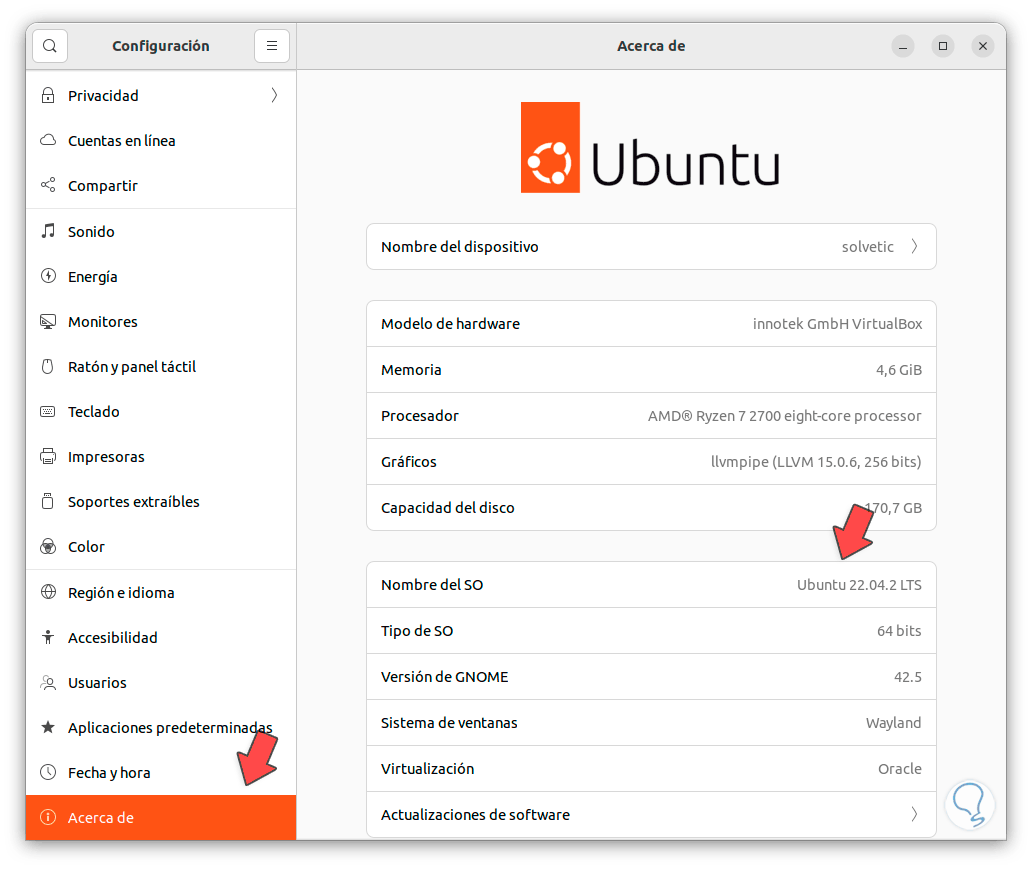Click the Ratón y panel táctil mouse icon
Screen dimensions: 1032x869
pyautogui.click(x=48, y=366)
